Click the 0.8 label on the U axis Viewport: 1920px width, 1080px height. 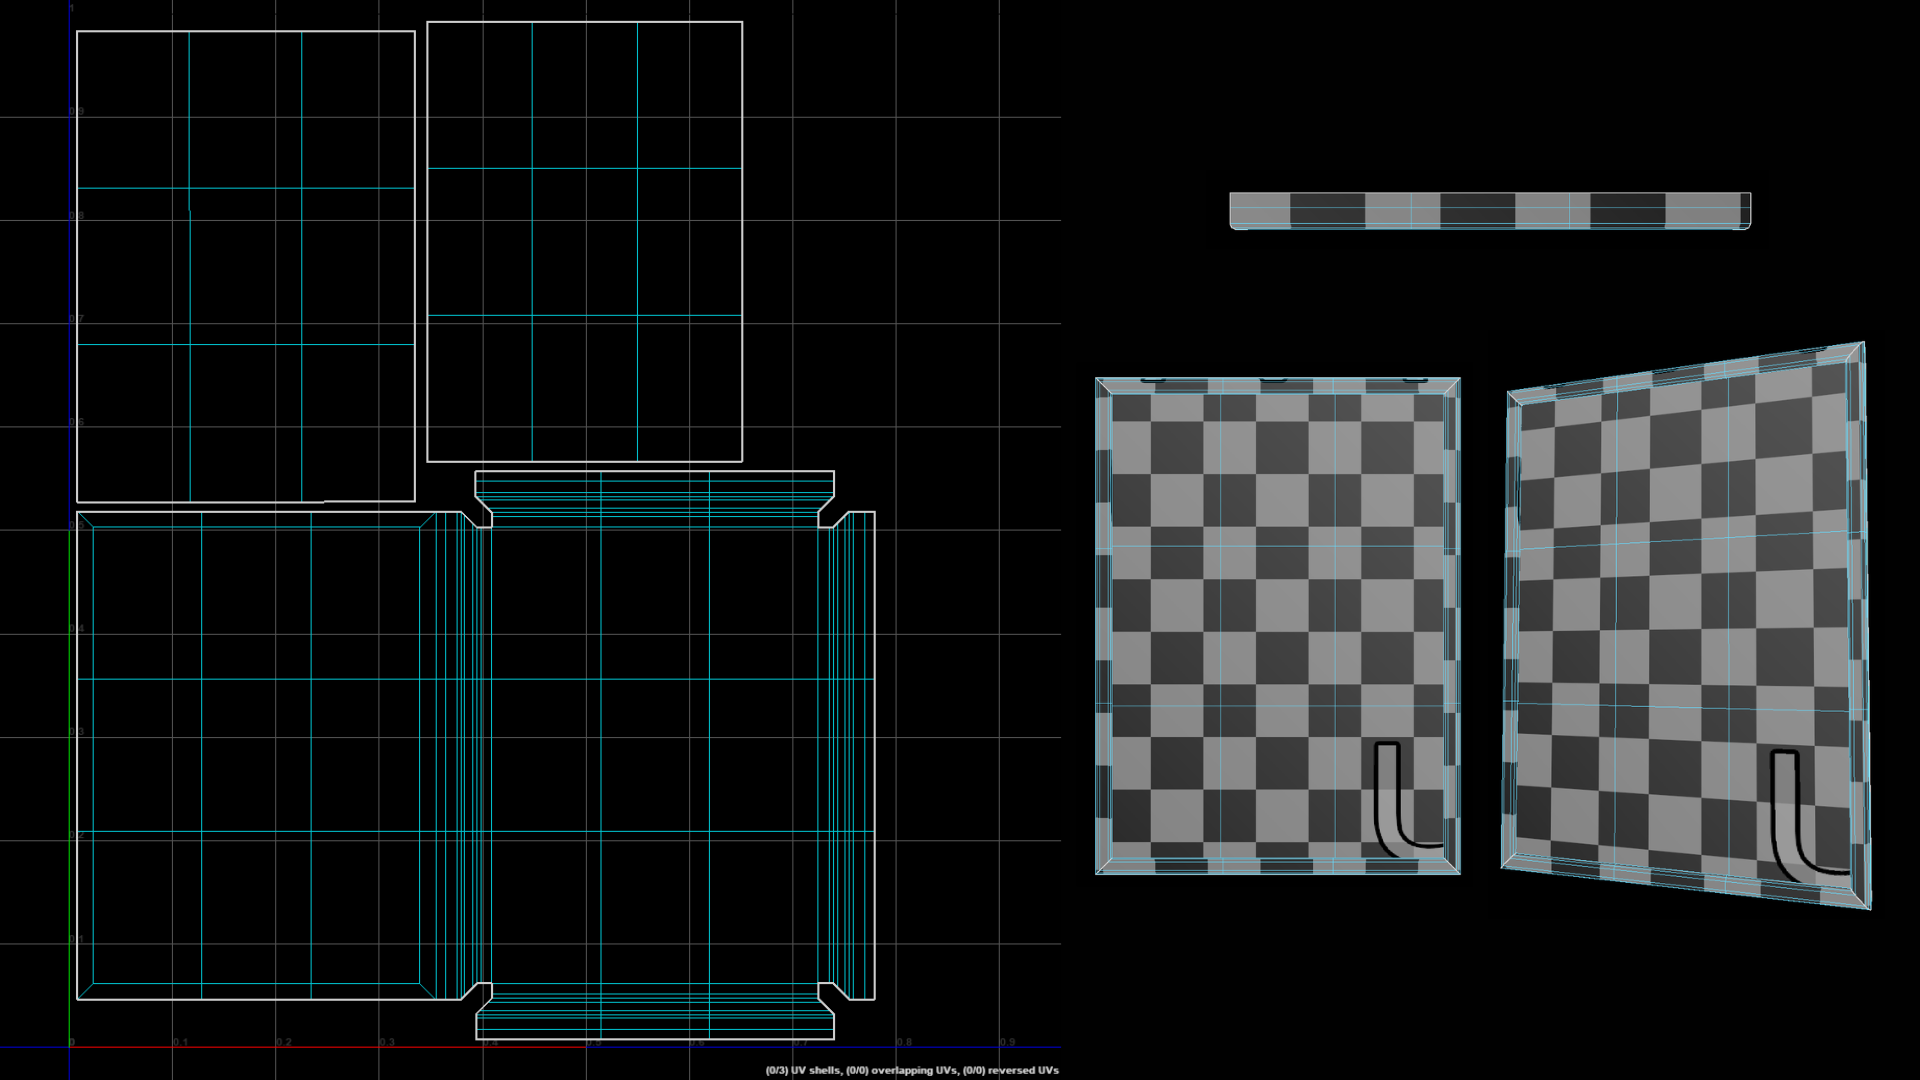tap(904, 1042)
